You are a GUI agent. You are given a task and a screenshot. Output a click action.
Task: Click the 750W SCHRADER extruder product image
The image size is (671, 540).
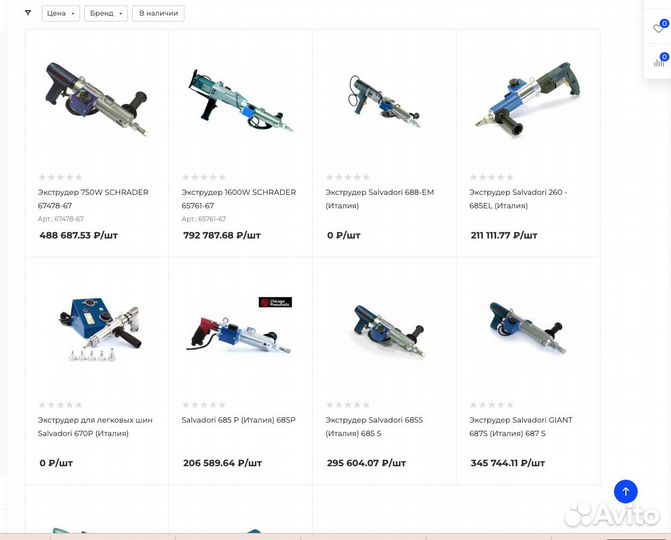pyautogui.click(x=97, y=100)
